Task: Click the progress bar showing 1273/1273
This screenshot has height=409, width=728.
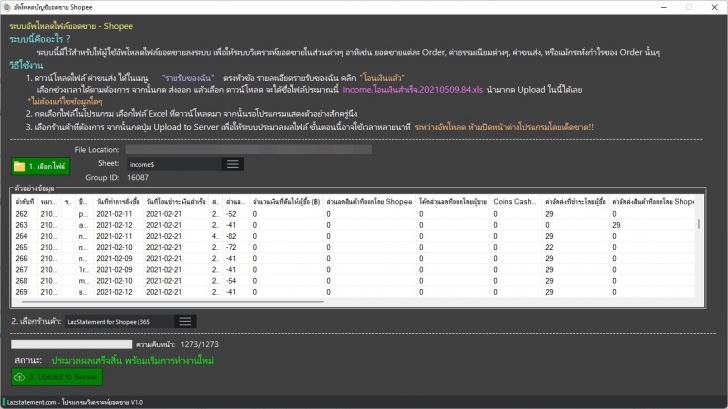Action: pos(72,344)
